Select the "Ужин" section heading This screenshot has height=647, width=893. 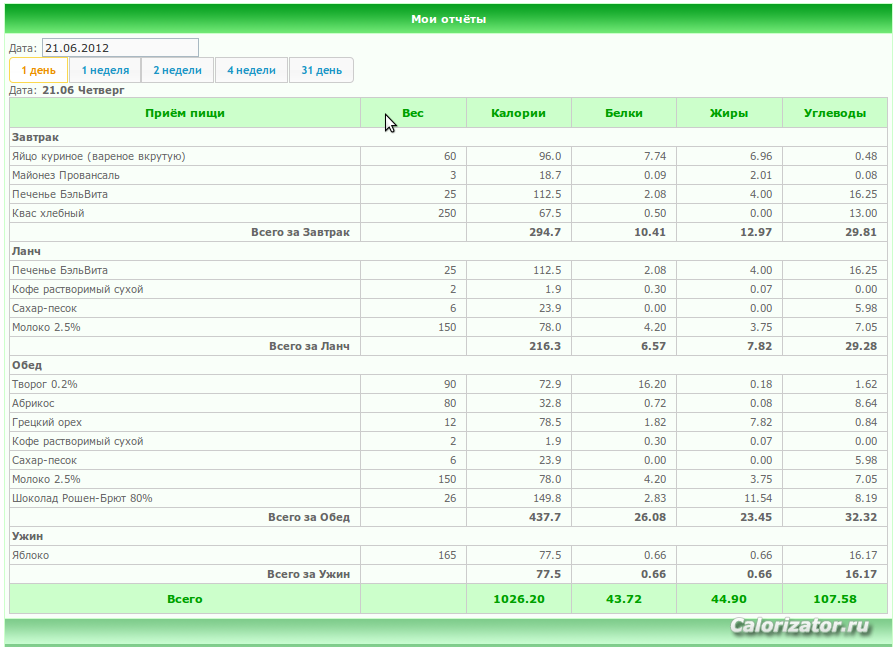27,536
